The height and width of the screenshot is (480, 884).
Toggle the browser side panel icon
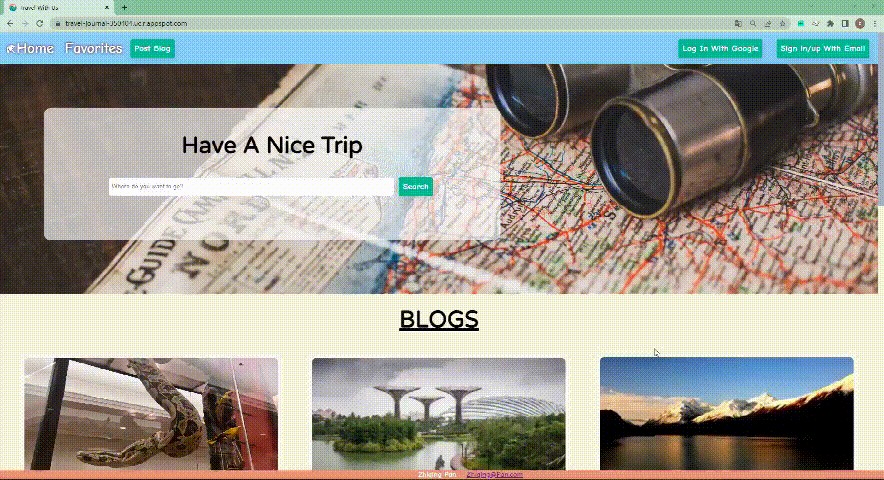pos(845,24)
